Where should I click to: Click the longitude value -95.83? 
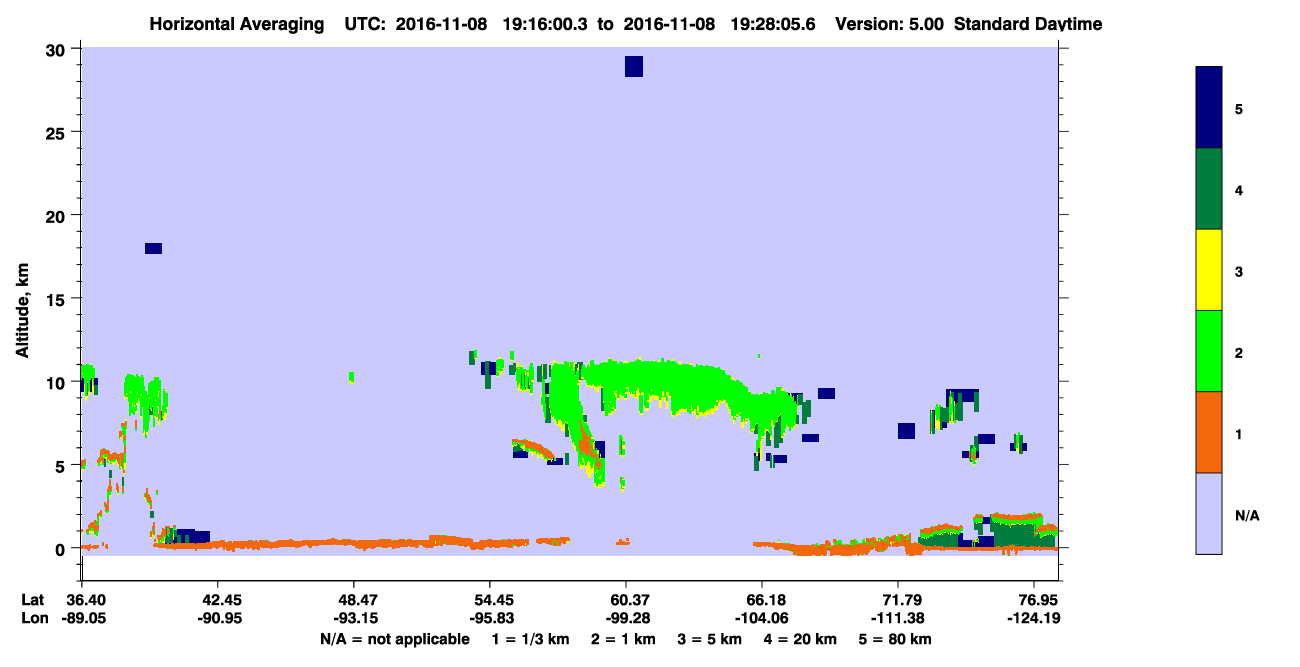tap(490, 618)
